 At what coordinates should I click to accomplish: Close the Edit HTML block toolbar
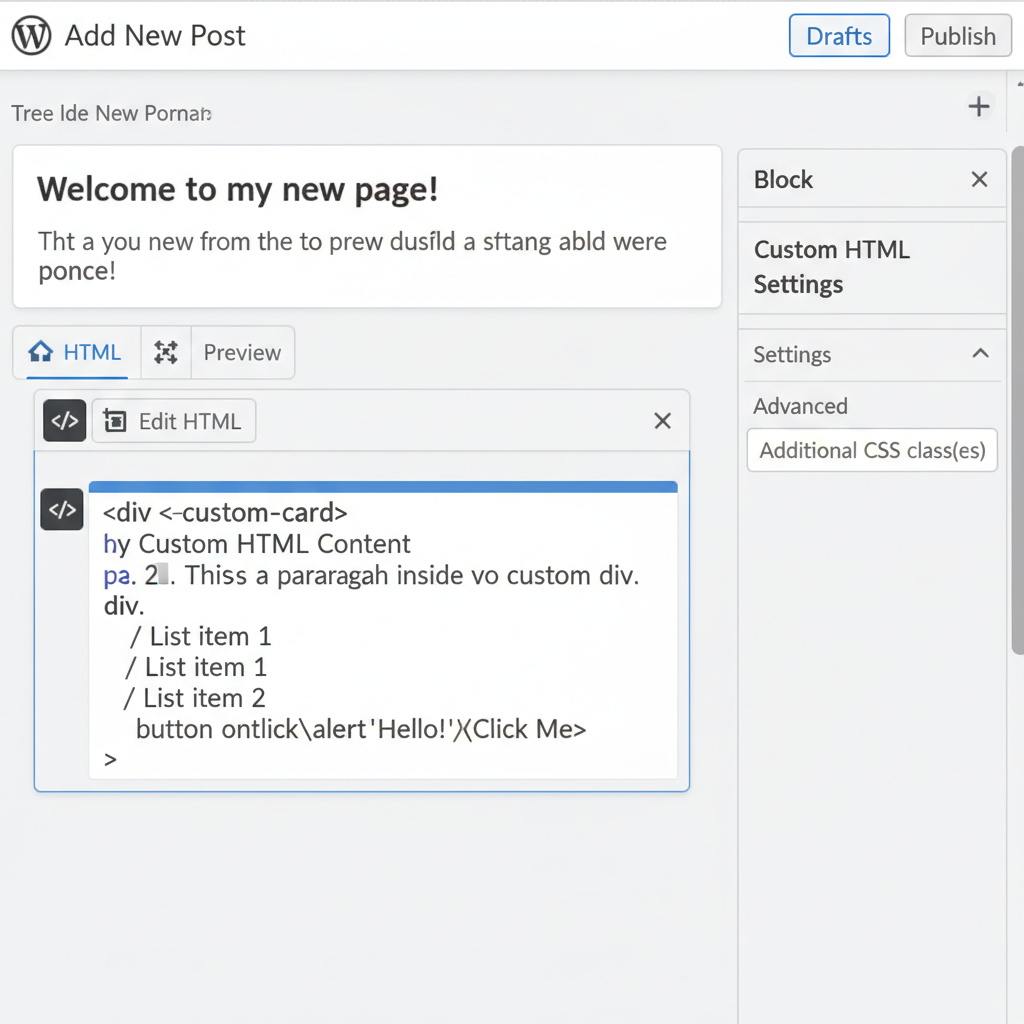(662, 421)
